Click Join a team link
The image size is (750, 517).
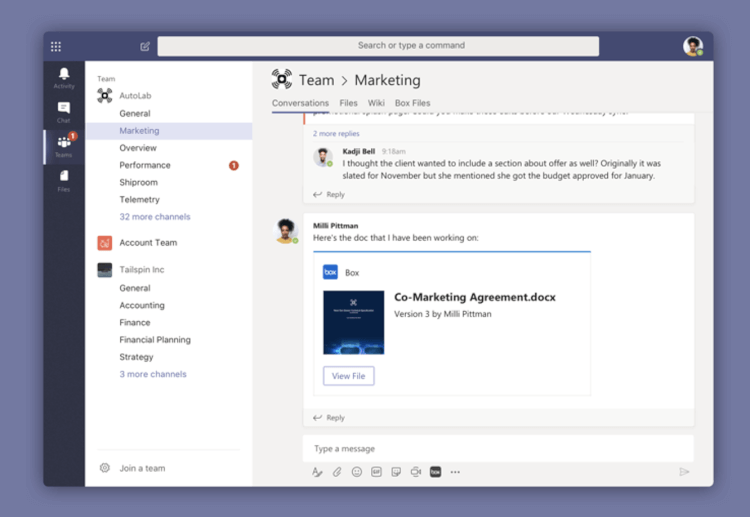(142, 468)
